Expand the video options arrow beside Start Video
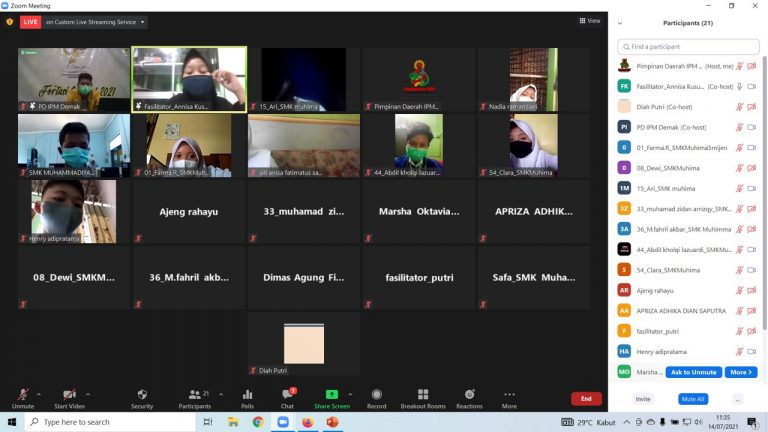The width and height of the screenshot is (768, 432). coord(88,394)
